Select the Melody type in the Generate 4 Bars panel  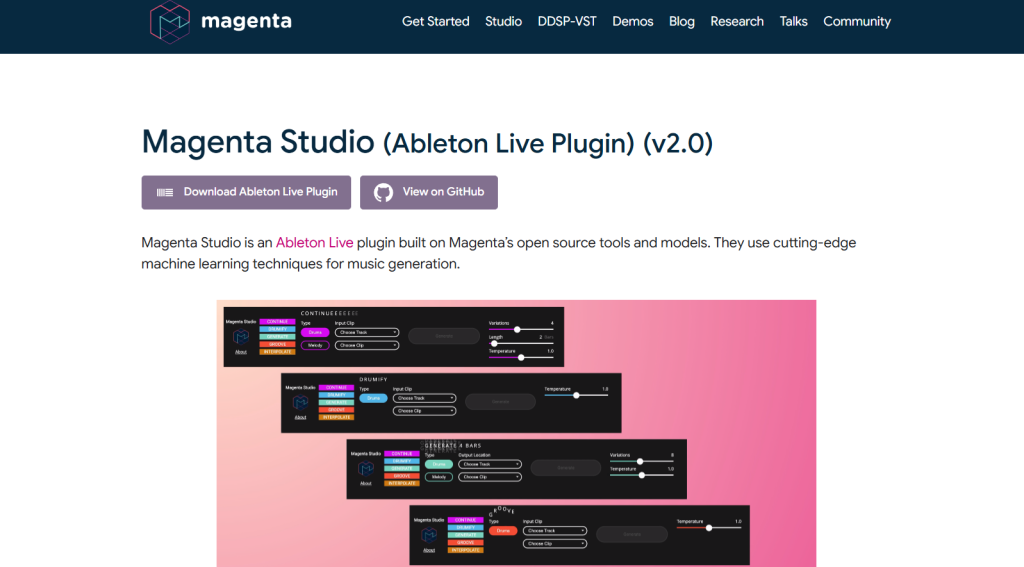tap(438, 477)
